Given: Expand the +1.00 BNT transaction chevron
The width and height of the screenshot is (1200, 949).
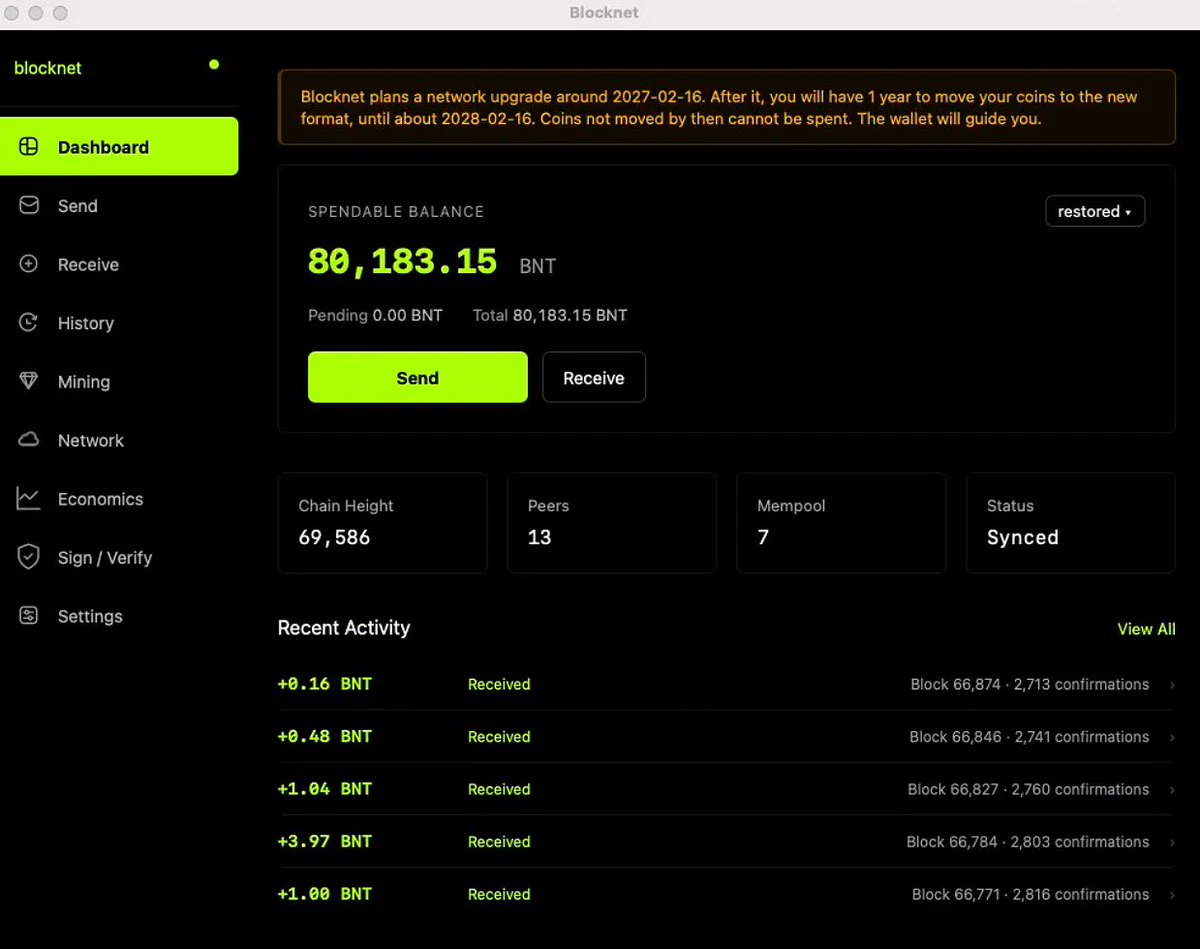Looking at the screenshot, I should tap(1172, 895).
